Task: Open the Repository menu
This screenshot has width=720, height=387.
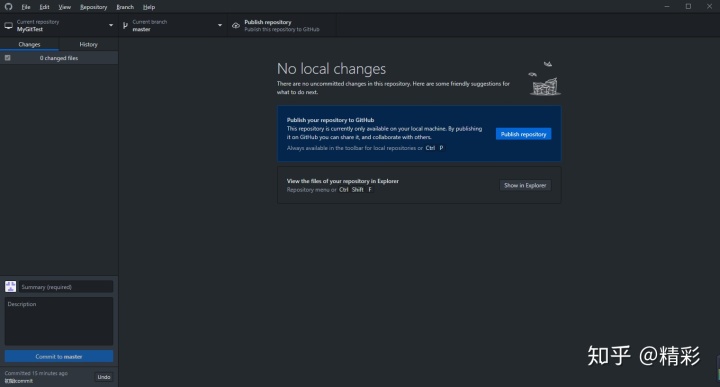Action: (x=93, y=7)
